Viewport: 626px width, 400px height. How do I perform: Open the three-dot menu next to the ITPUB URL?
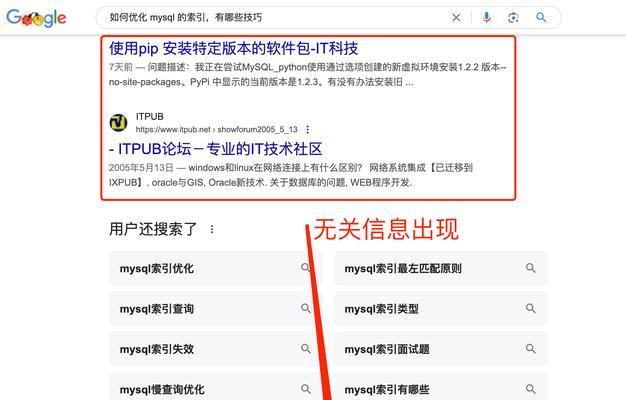click(307, 129)
